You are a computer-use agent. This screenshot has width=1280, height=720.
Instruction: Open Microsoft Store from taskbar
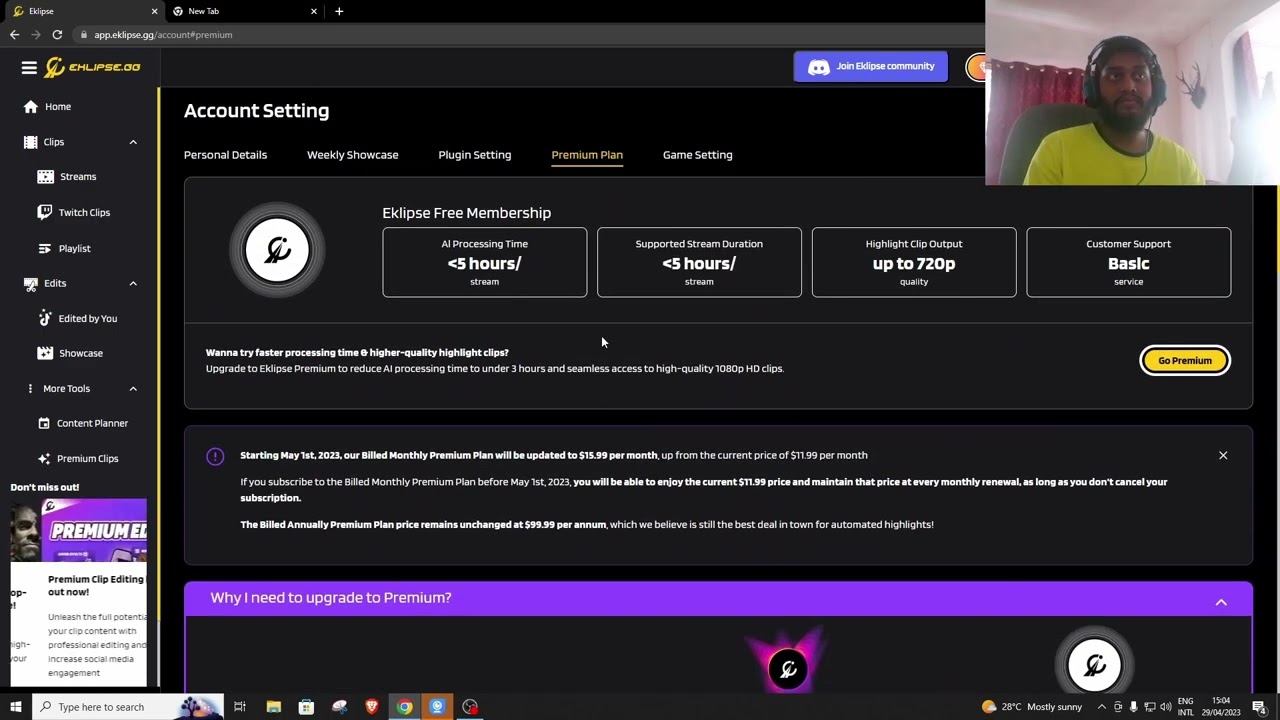306,707
